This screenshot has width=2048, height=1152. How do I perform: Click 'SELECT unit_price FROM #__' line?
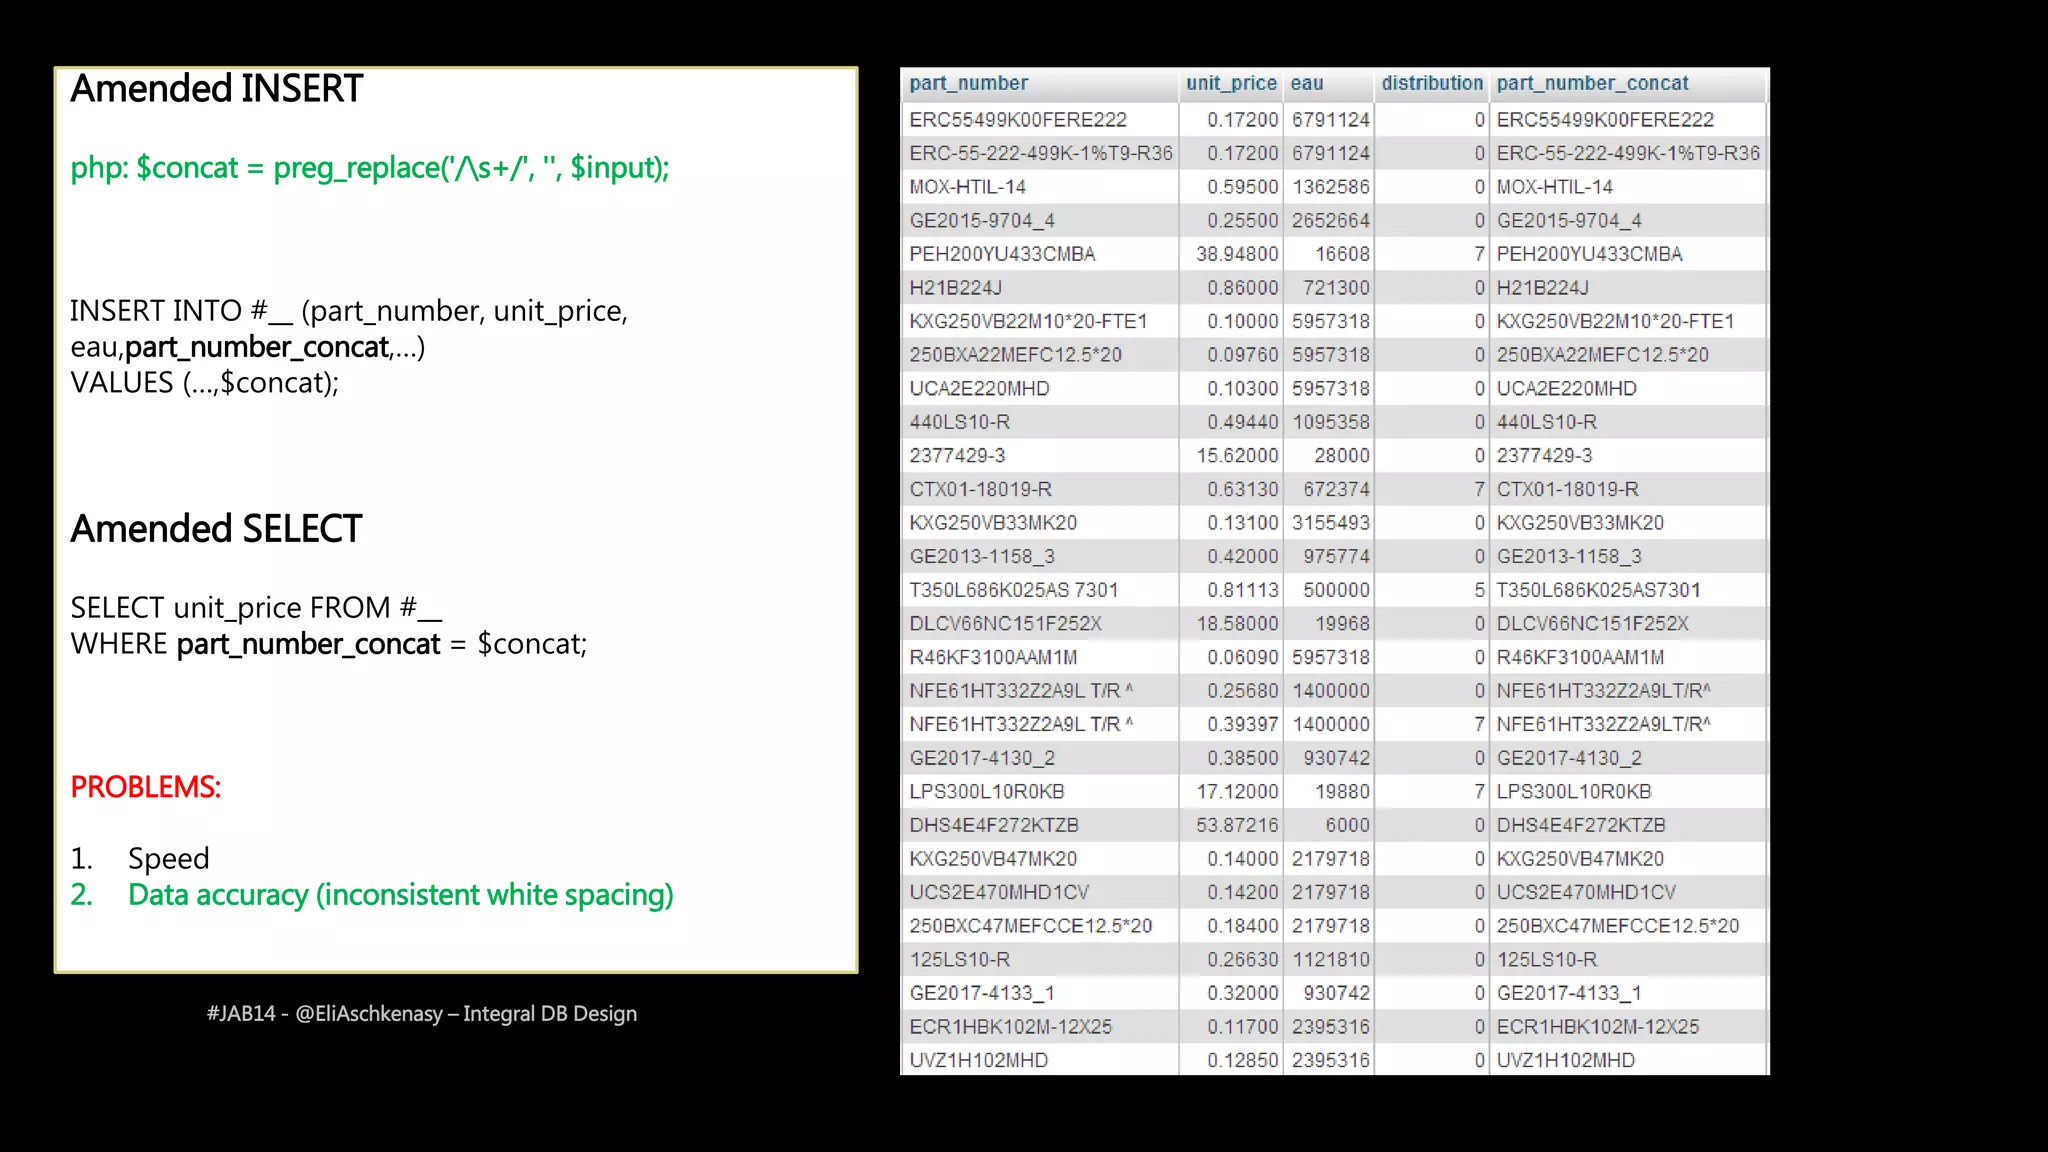255,608
